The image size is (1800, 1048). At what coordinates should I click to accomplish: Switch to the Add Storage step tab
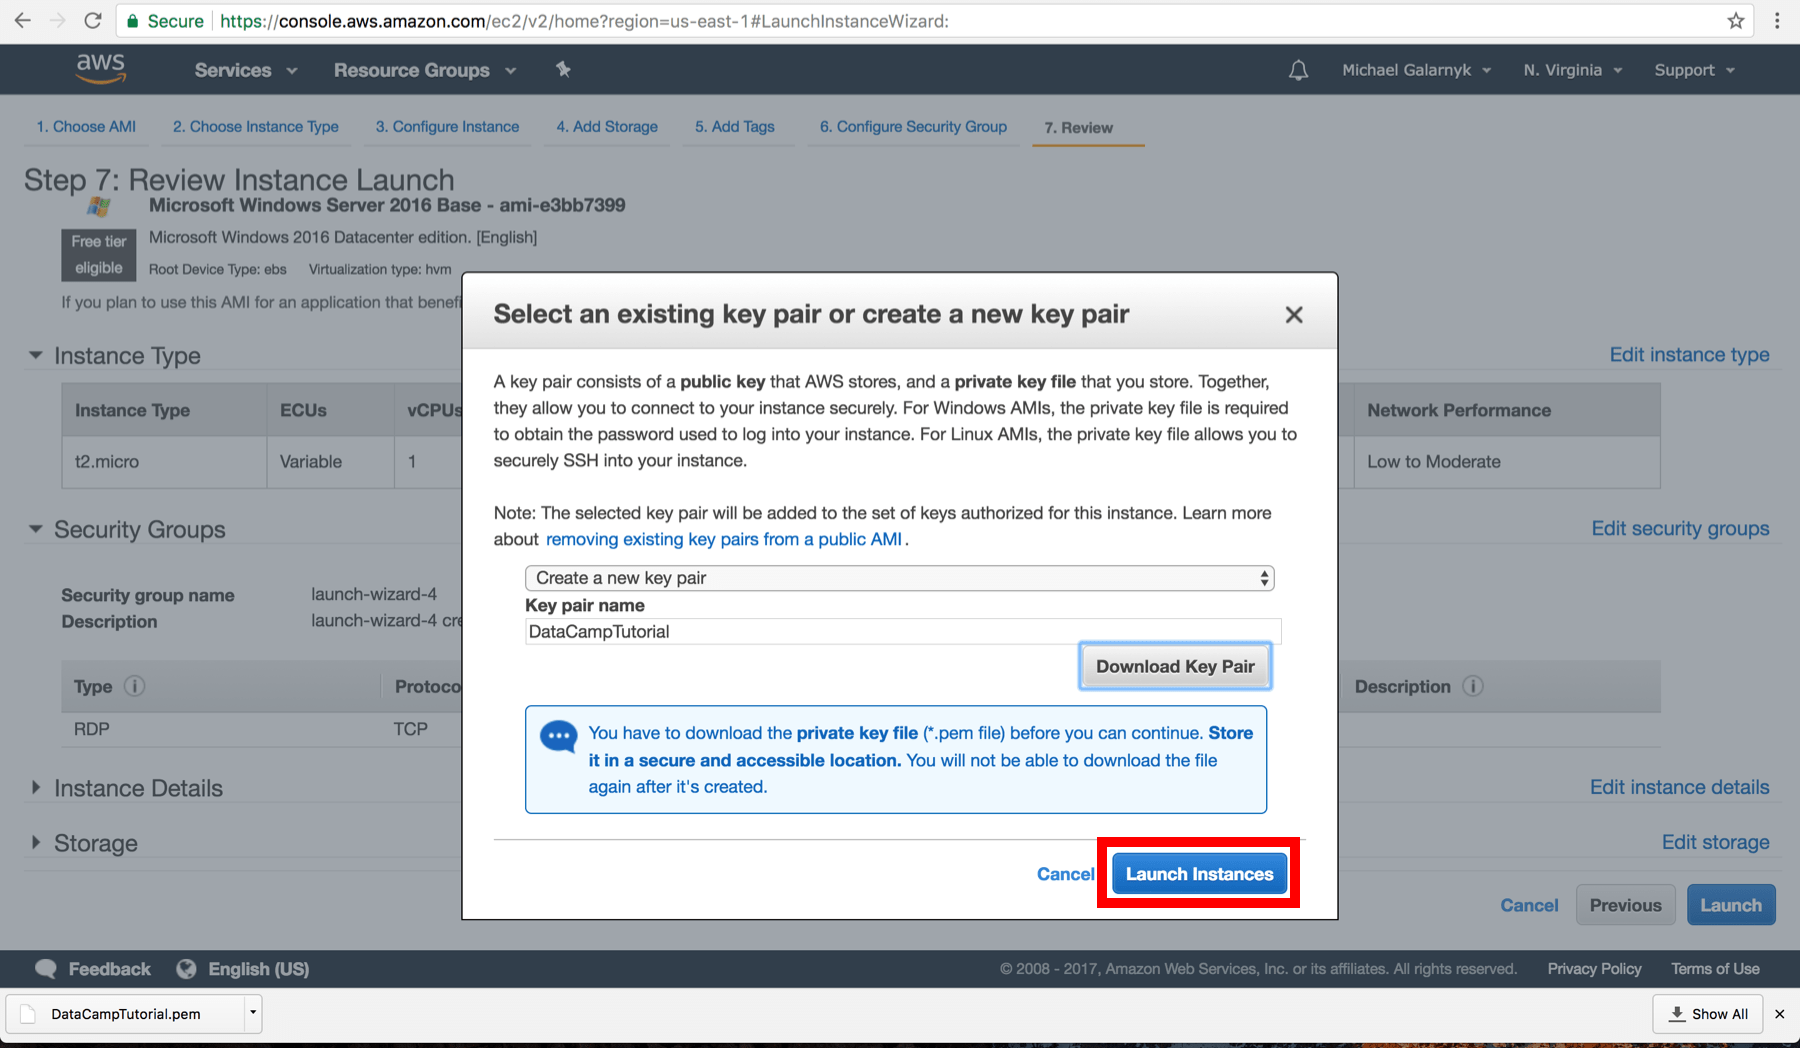point(606,127)
